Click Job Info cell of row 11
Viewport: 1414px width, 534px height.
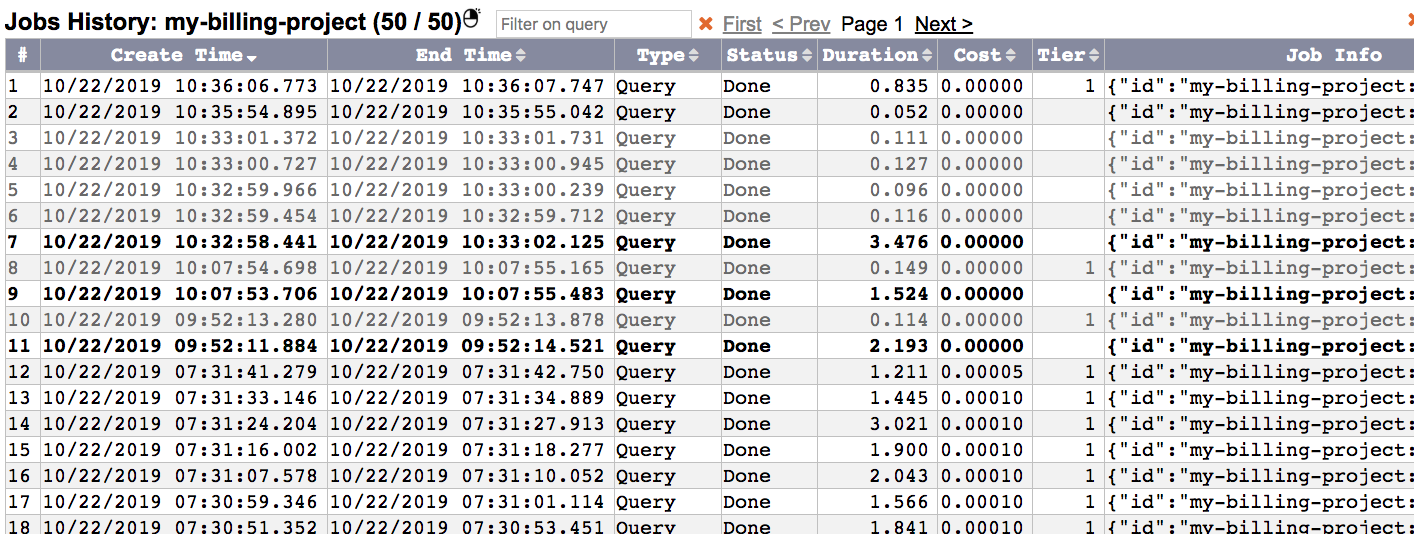point(1260,346)
